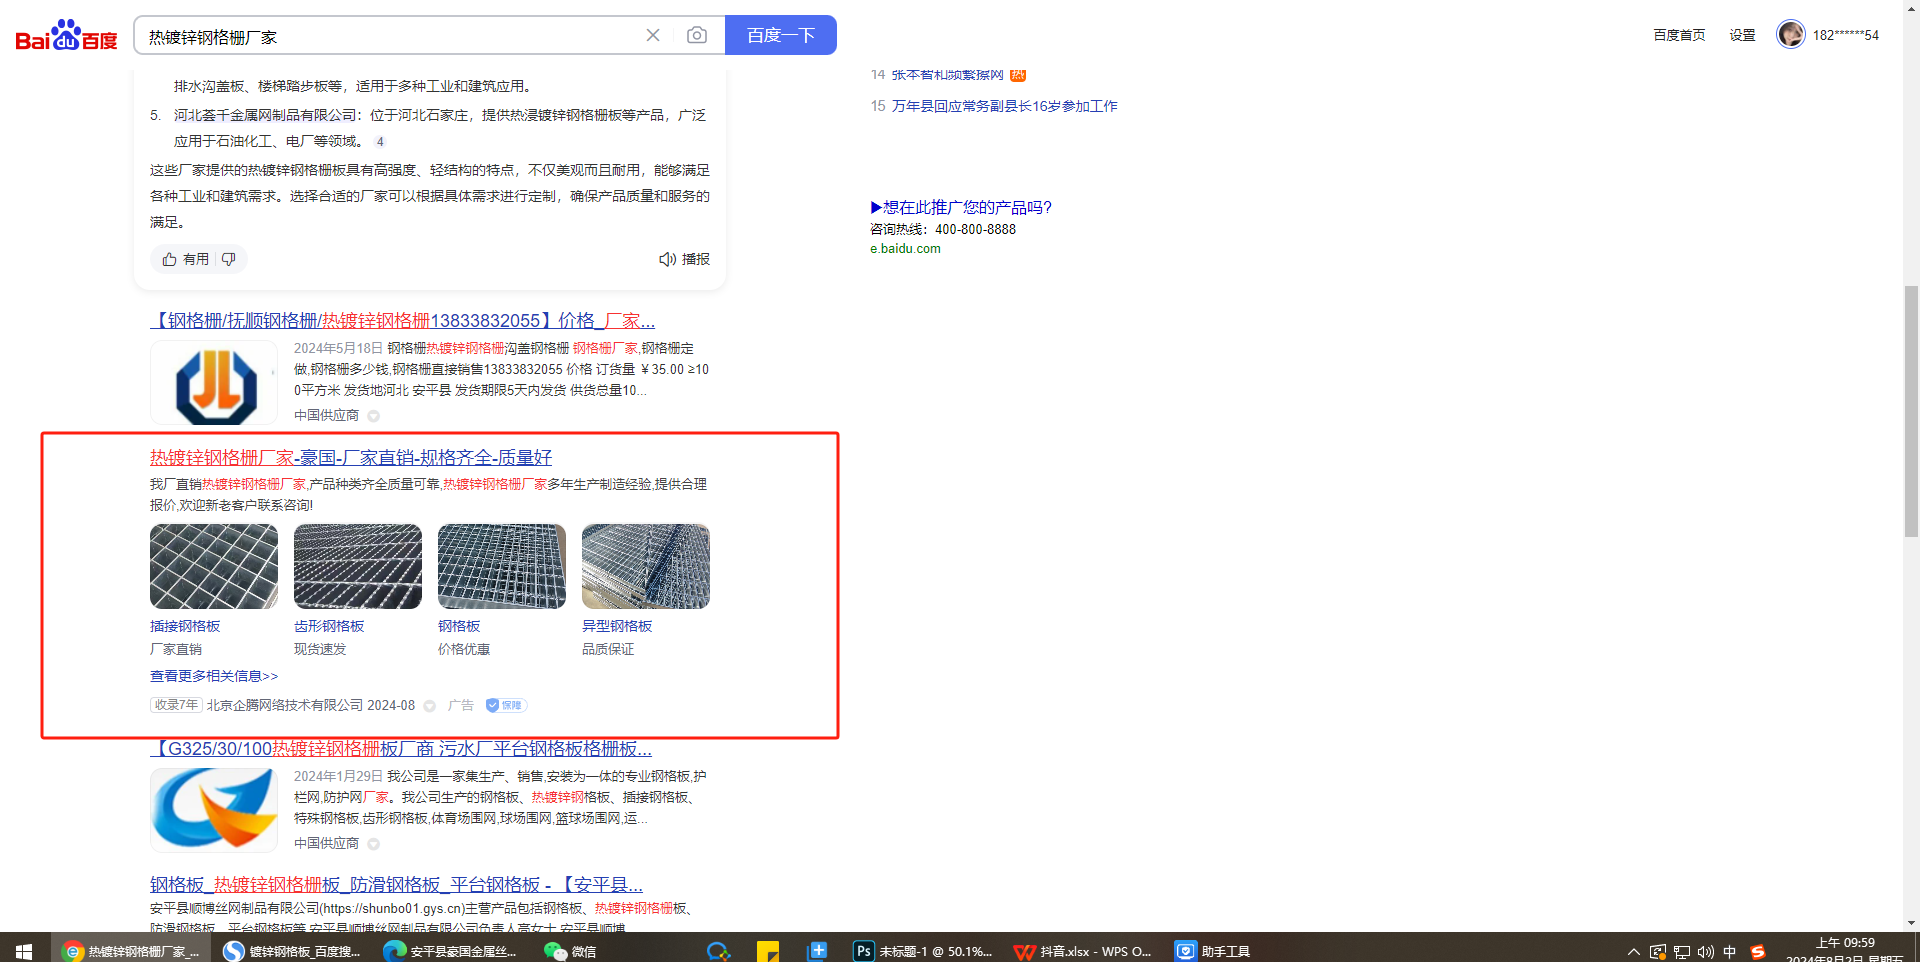Click the 钢格板 product image
The image size is (1920, 962).
(502, 566)
